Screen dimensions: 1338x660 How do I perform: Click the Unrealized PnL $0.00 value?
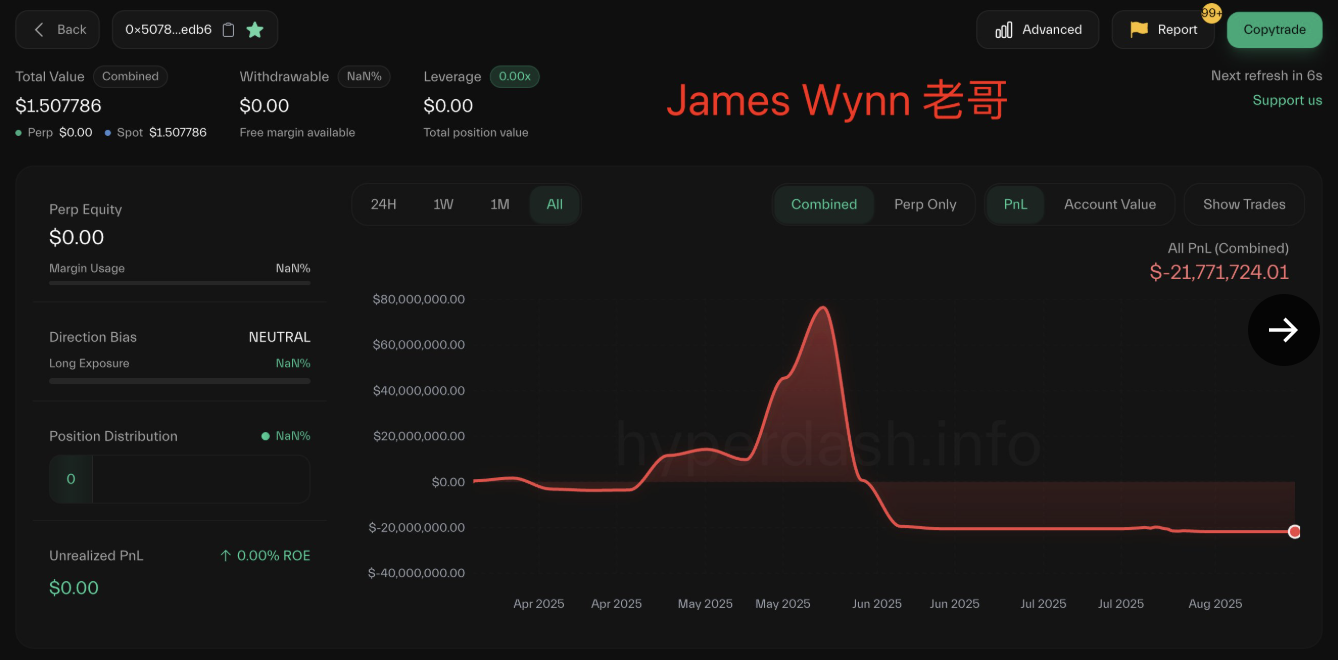point(74,588)
